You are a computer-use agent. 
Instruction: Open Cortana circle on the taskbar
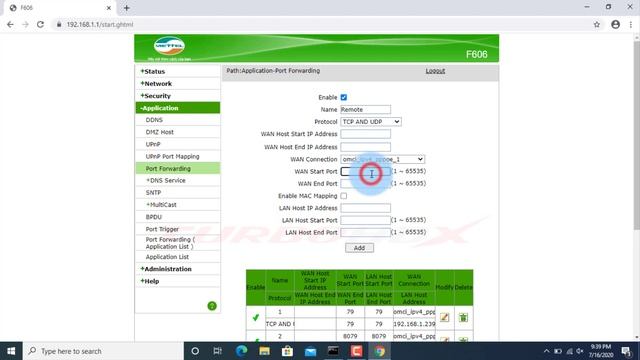(195, 351)
